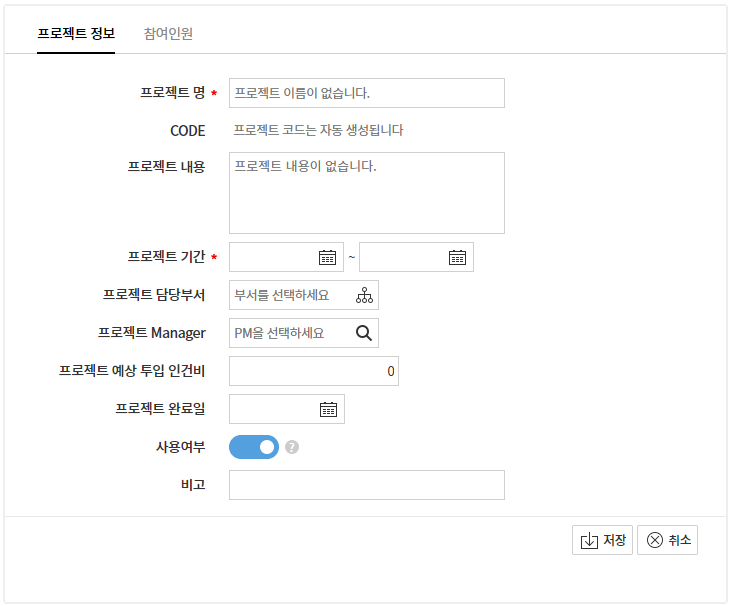
Task: Click the help question mark icon next to 사용여부
Action: coord(292,447)
